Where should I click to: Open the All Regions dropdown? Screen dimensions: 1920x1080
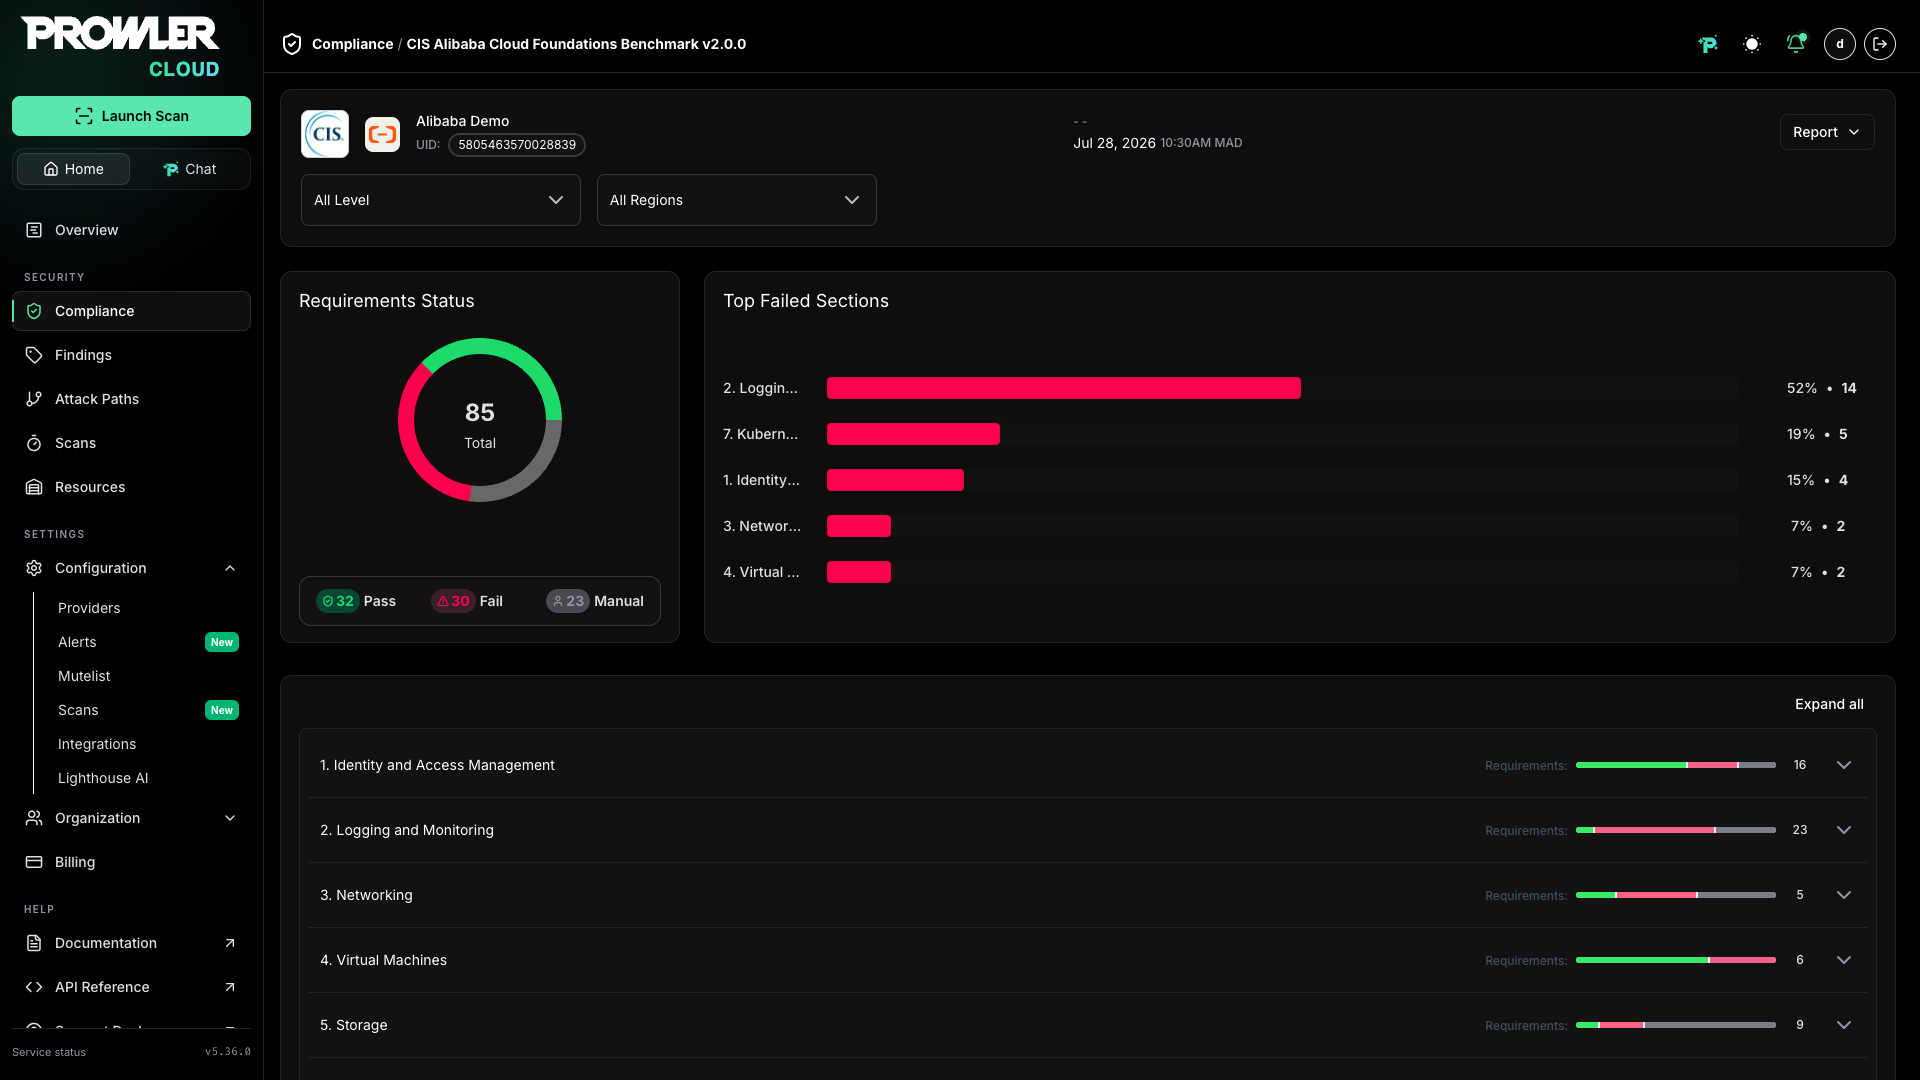(737, 200)
